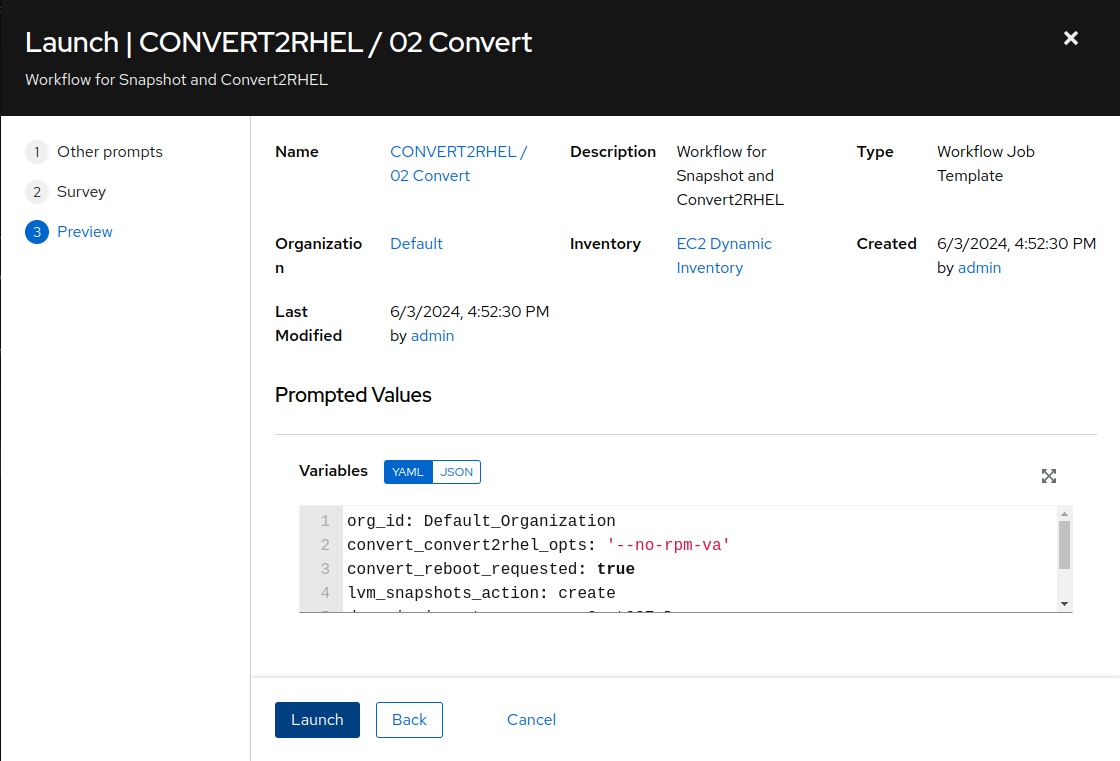
Task: Select the Preview step
Action: [x=85, y=232]
